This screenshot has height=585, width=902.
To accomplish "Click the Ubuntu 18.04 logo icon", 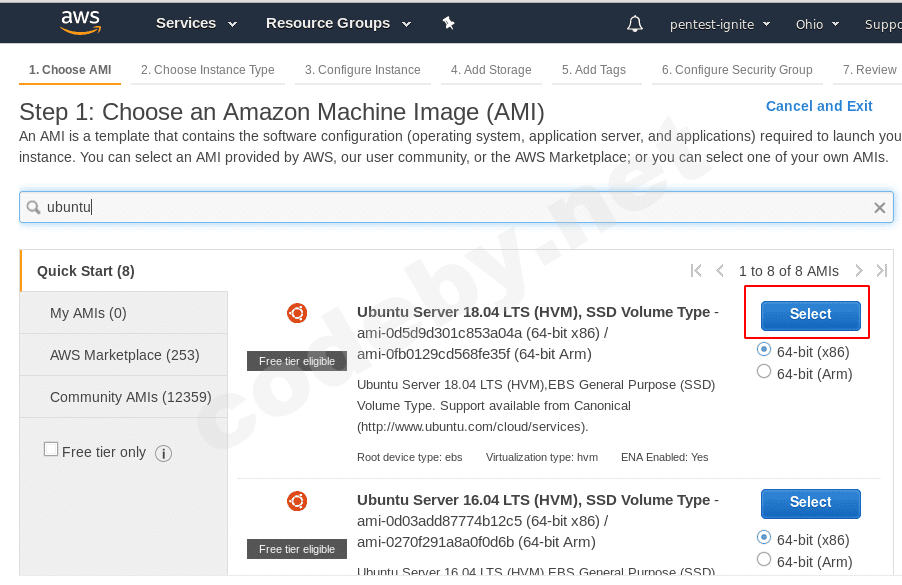I will click(x=297, y=313).
